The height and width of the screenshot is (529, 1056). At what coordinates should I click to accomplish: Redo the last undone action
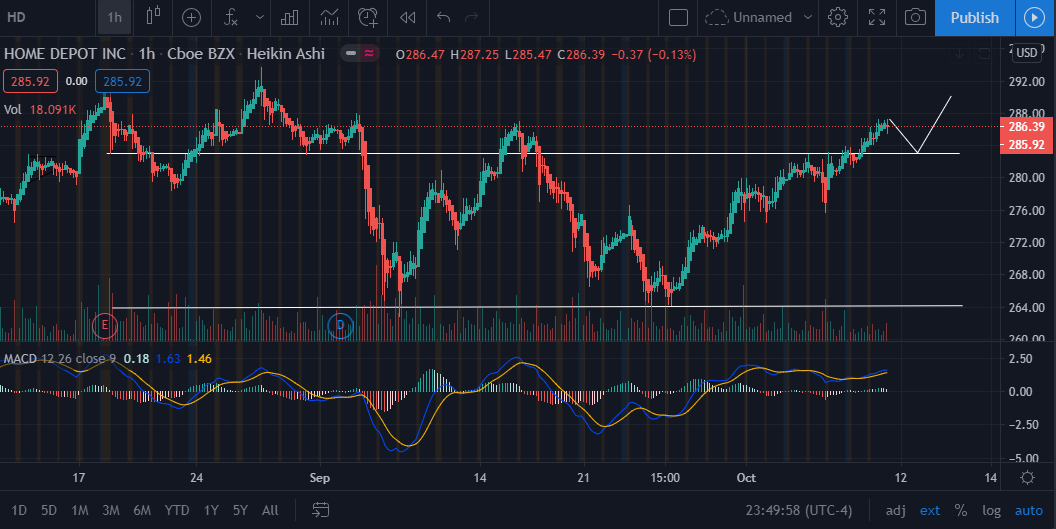(471, 18)
